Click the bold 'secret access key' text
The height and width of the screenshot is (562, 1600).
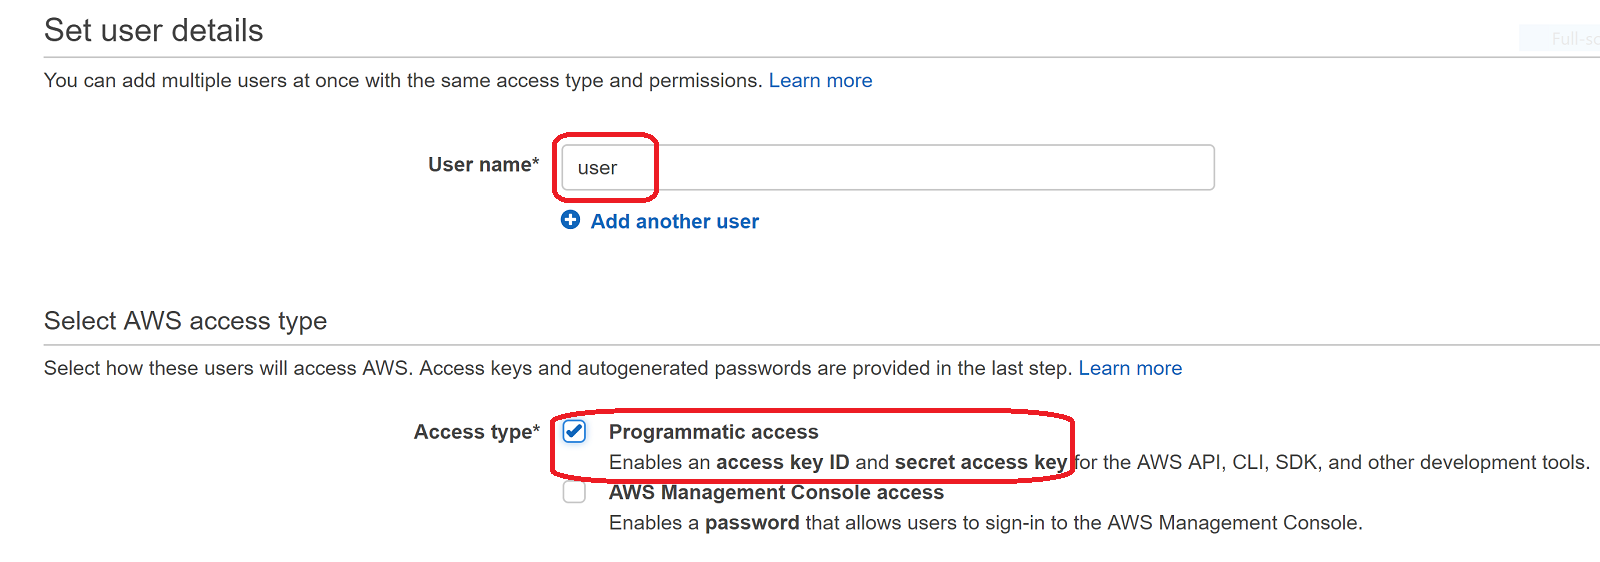pos(981,462)
